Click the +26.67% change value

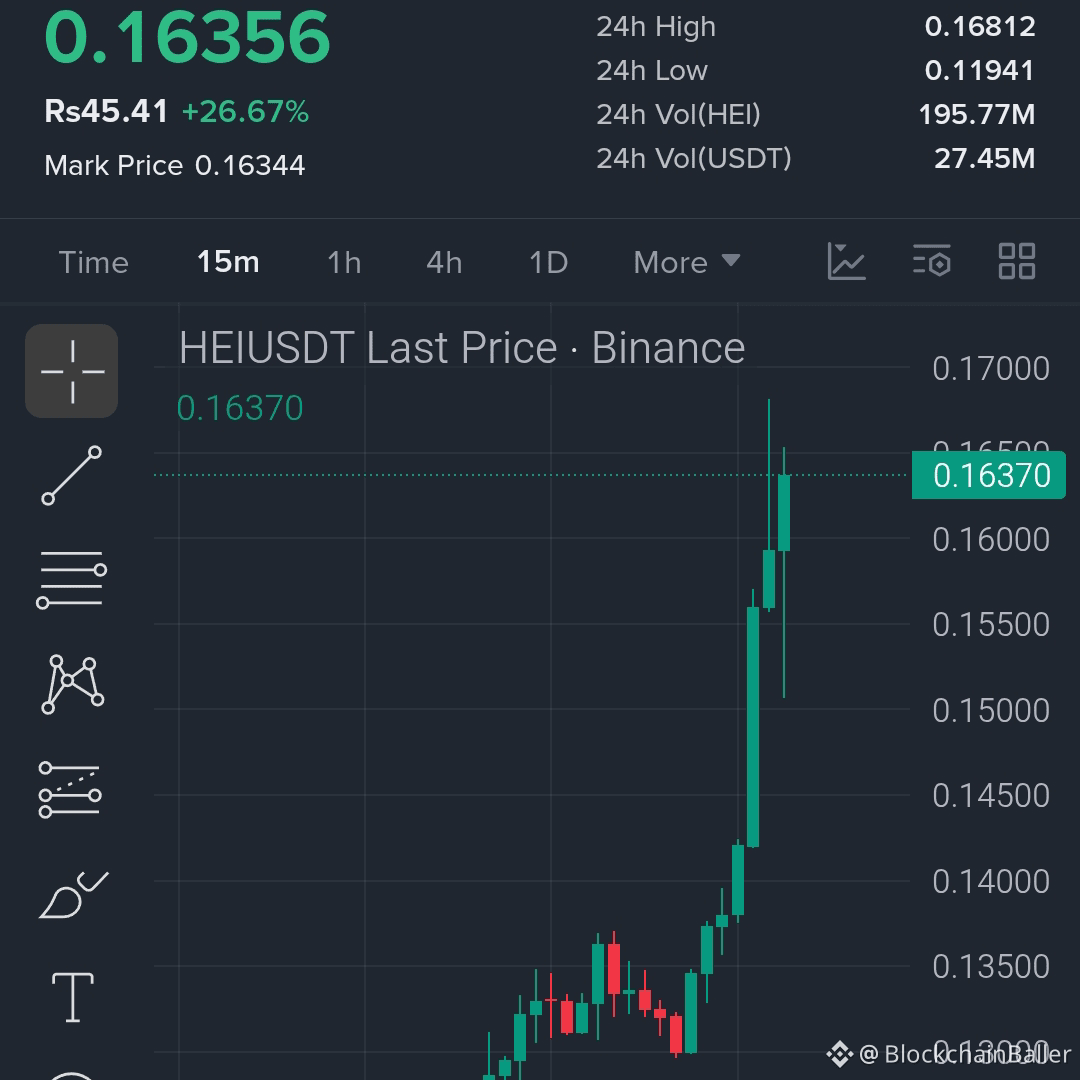245,112
